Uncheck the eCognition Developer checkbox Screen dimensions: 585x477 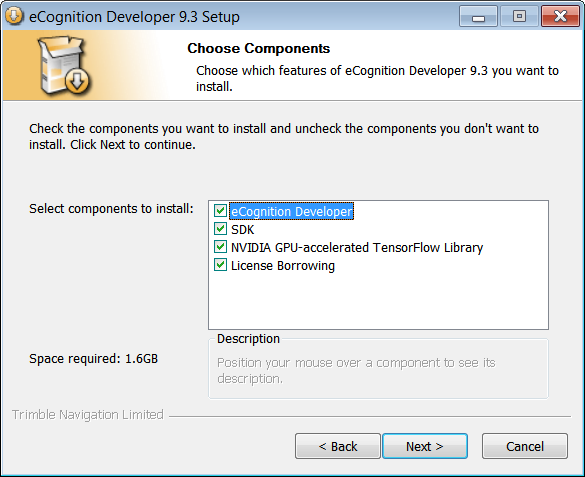220,211
